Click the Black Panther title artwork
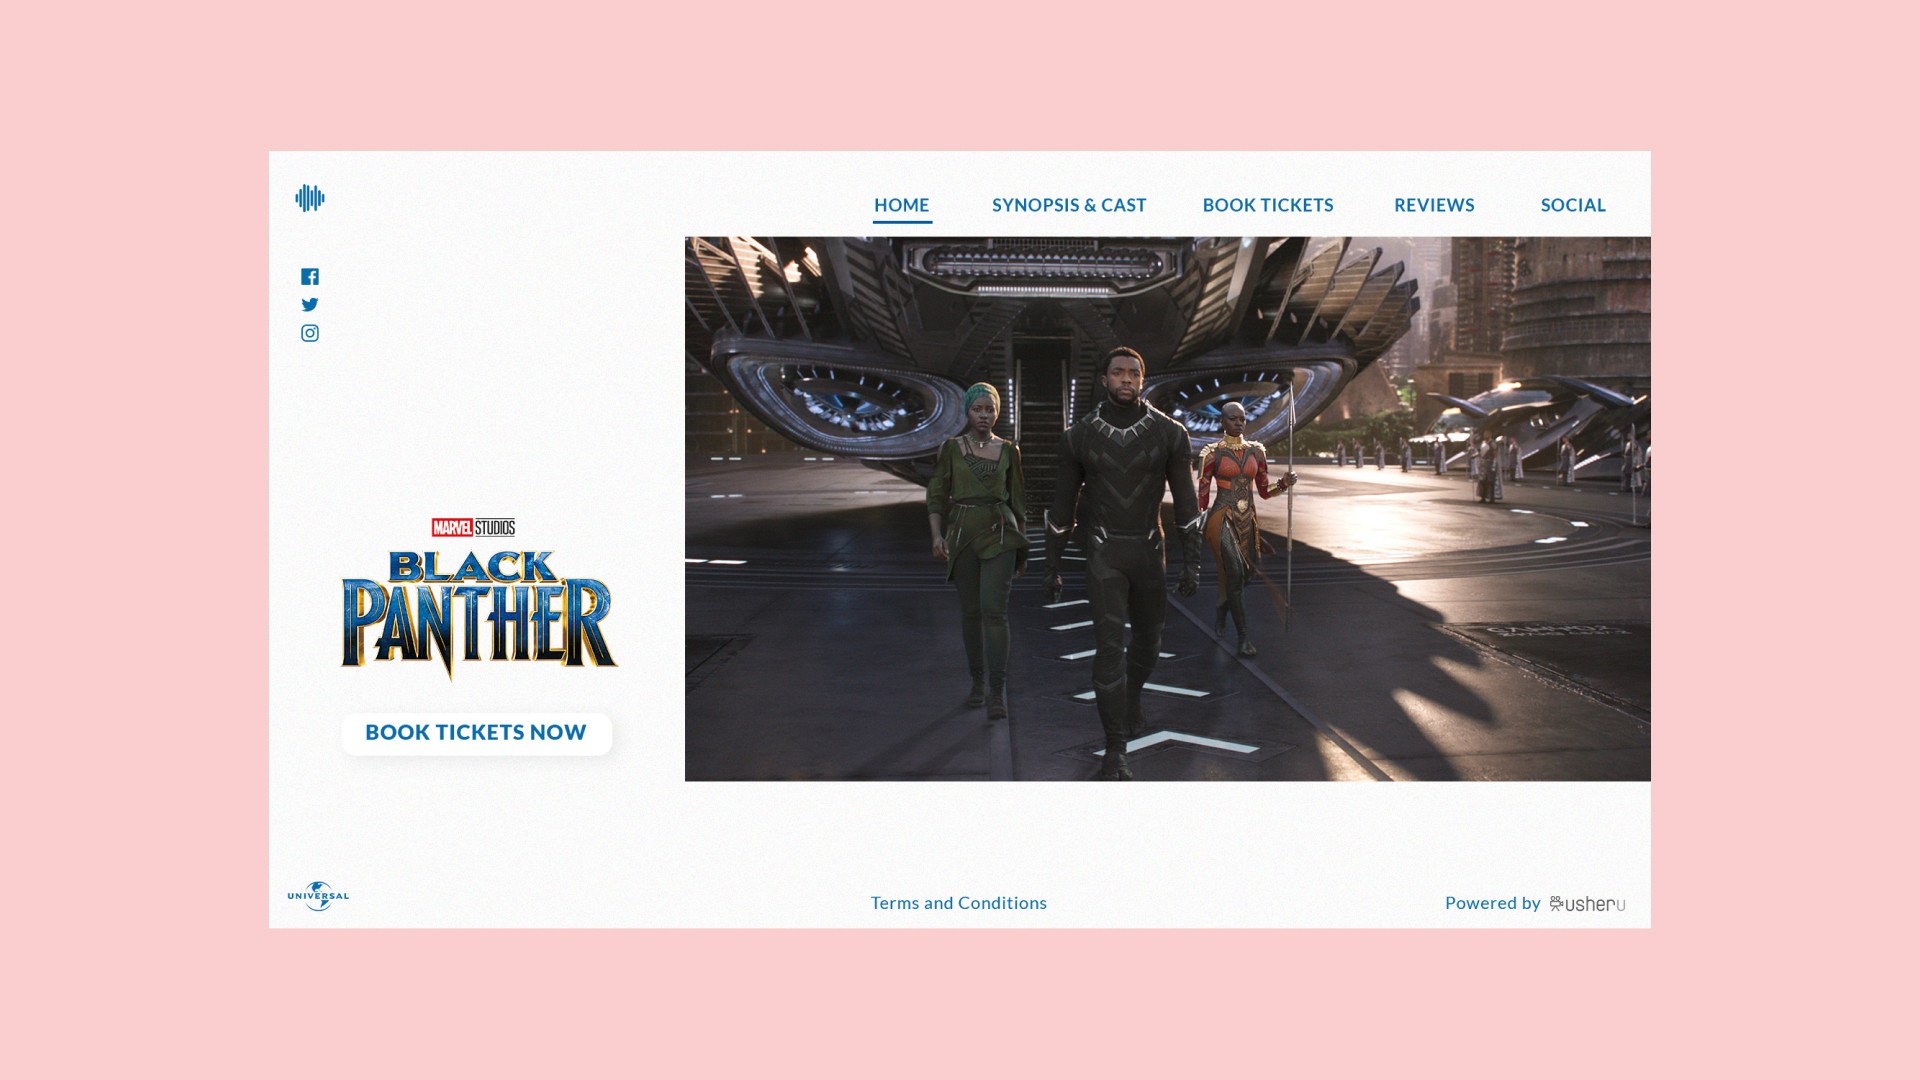 pyautogui.click(x=478, y=614)
